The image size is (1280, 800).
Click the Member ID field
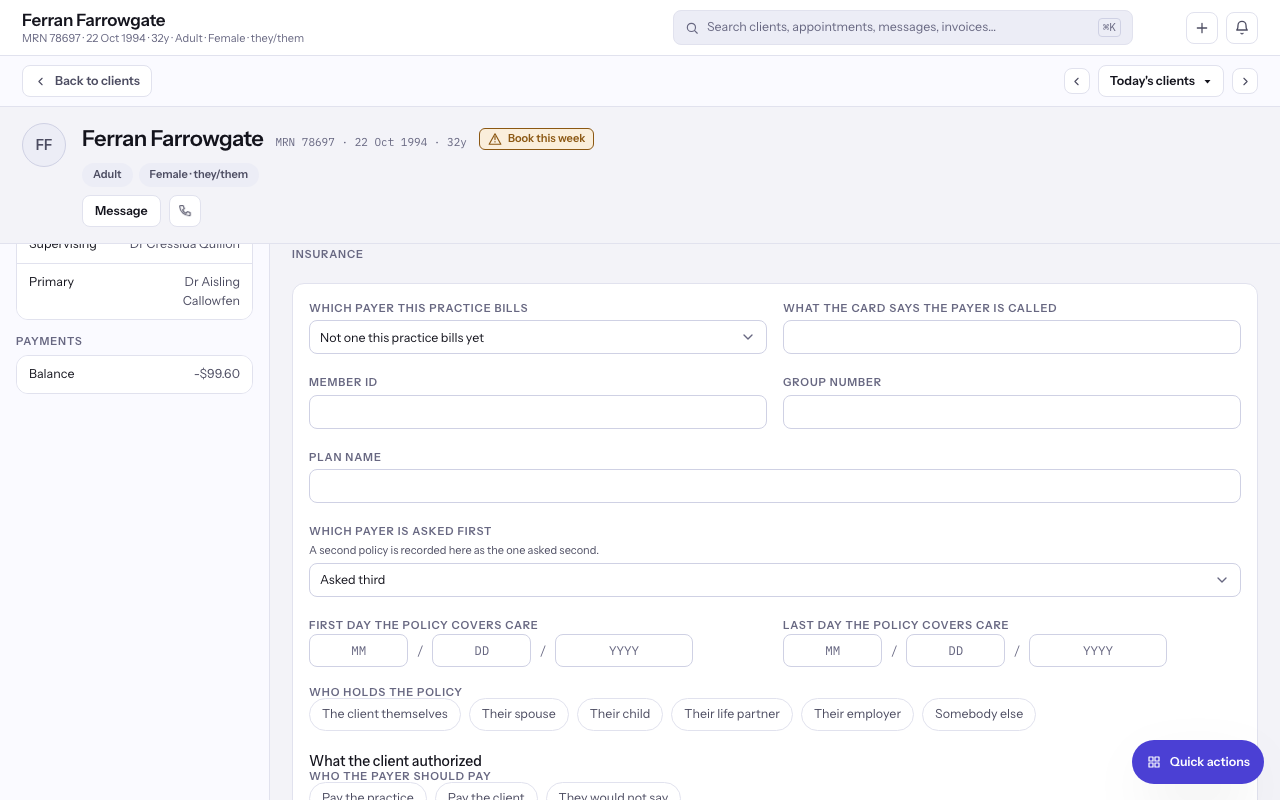538,412
